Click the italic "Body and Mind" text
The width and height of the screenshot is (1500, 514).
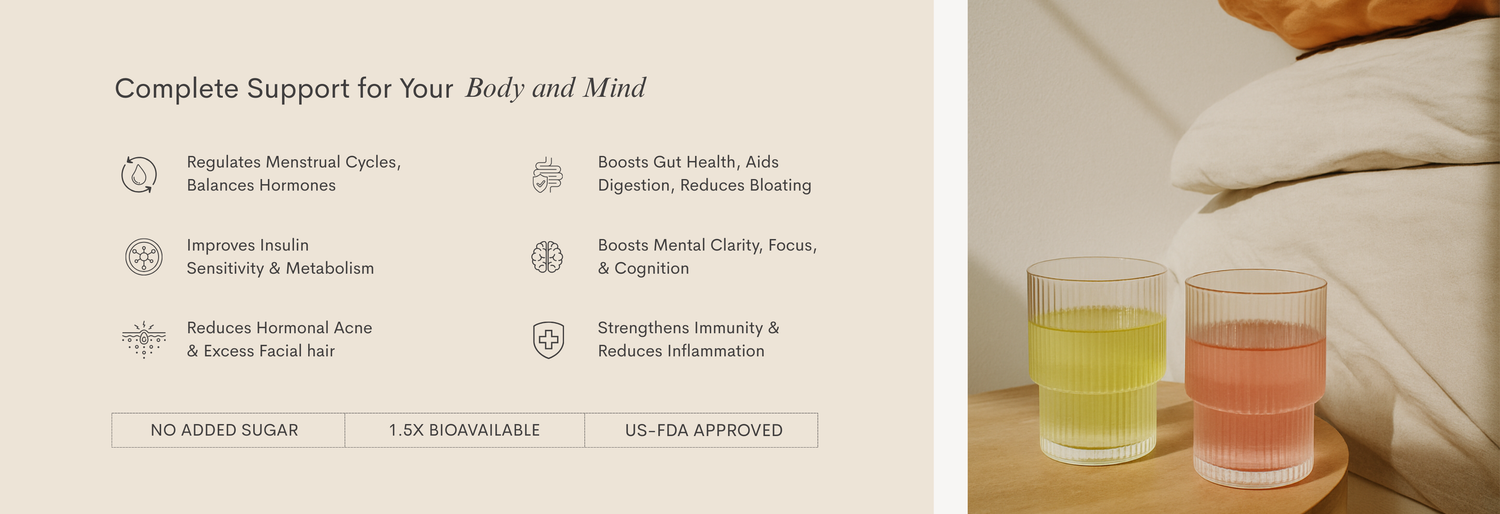(x=556, y=89)
